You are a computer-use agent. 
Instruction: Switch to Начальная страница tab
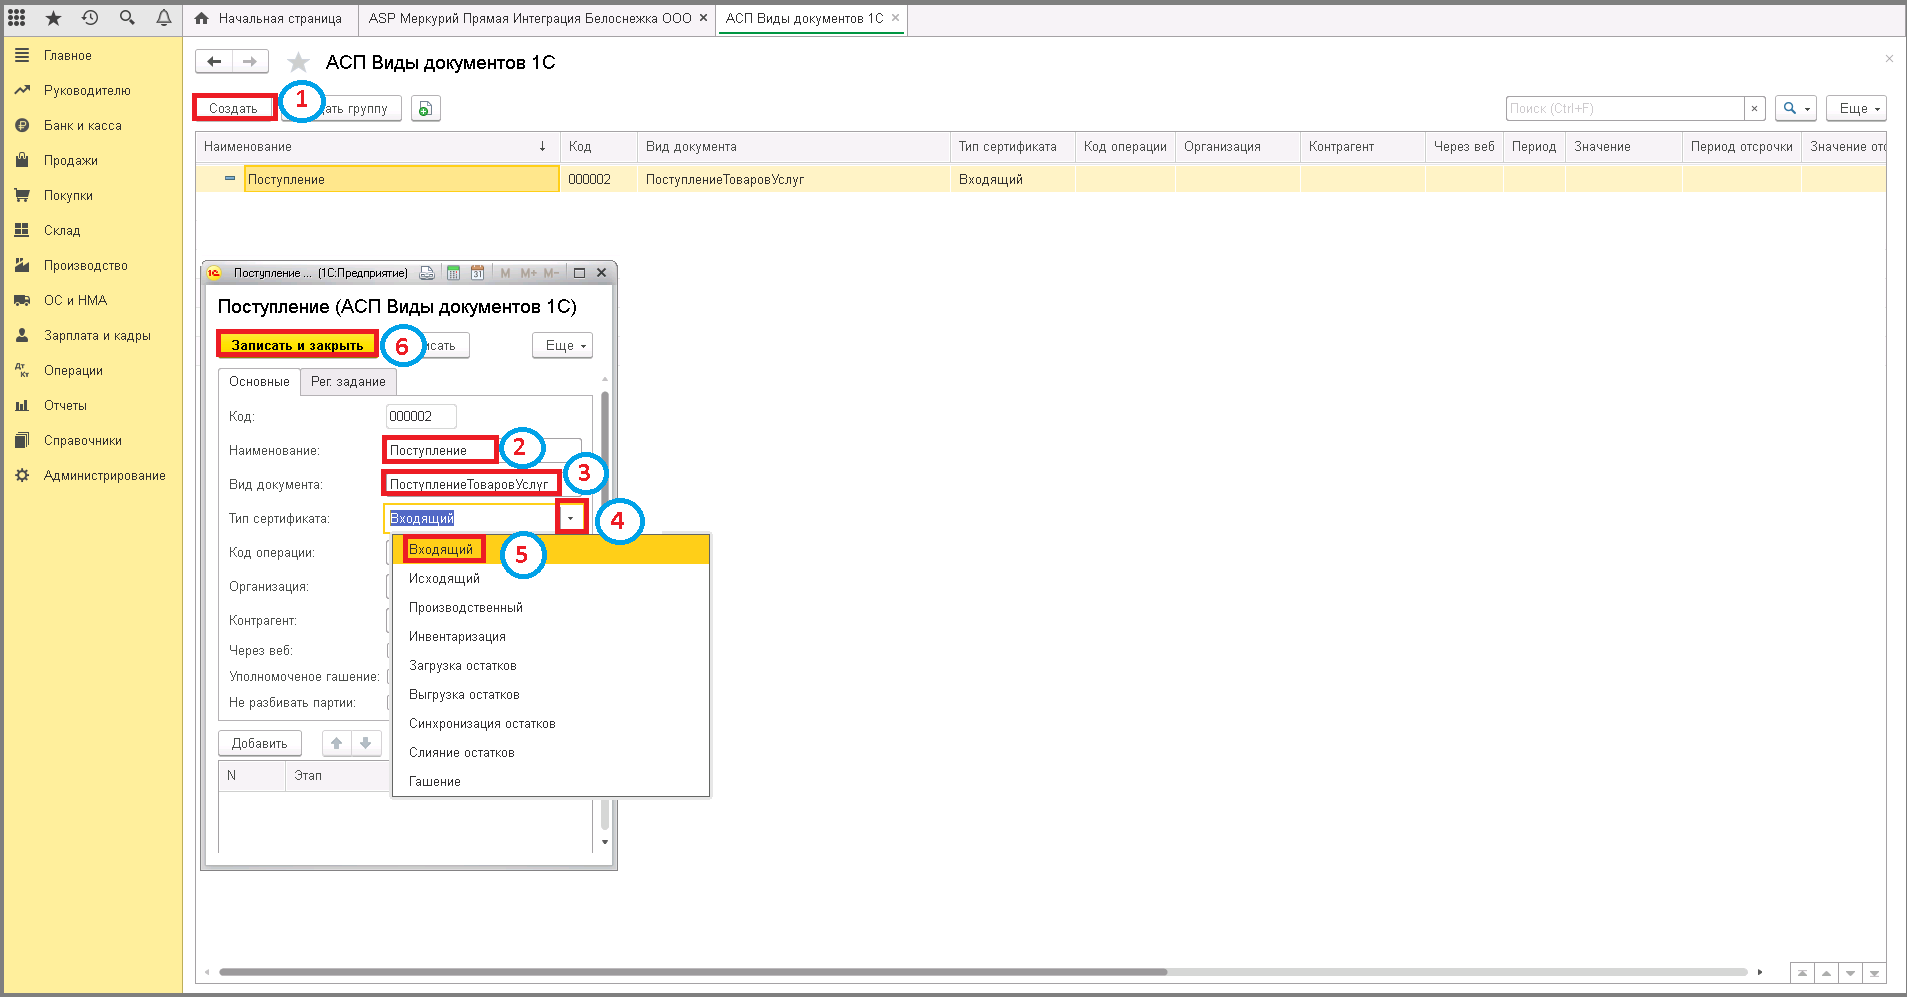270,19
